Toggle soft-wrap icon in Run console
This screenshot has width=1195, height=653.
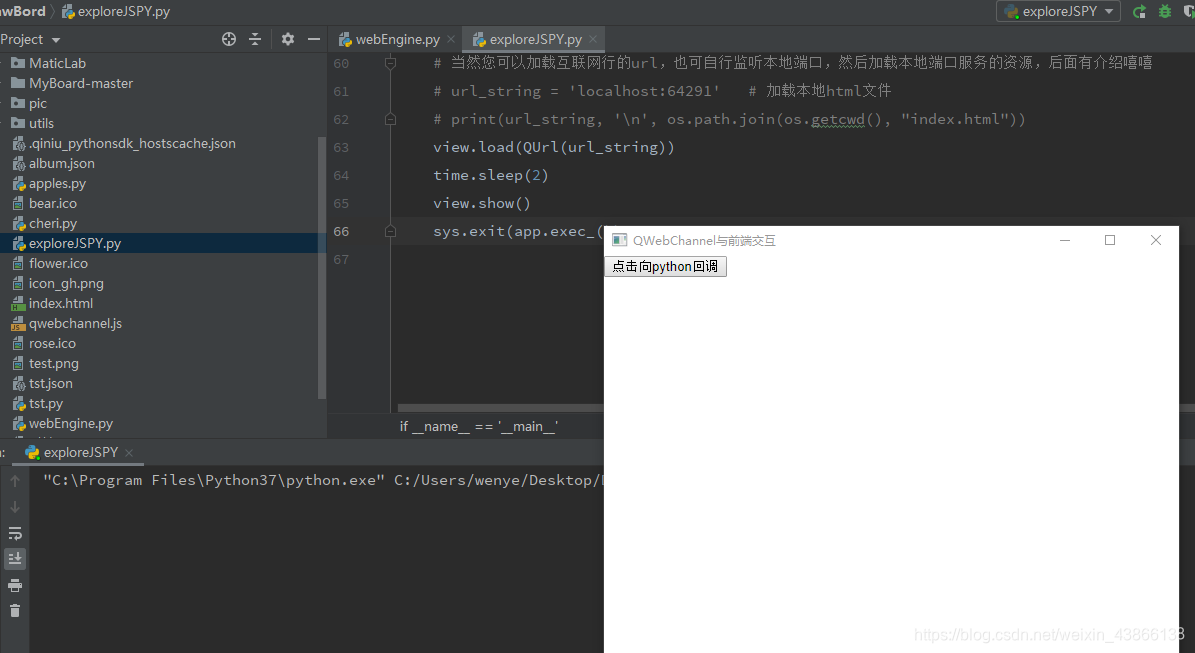14,533
